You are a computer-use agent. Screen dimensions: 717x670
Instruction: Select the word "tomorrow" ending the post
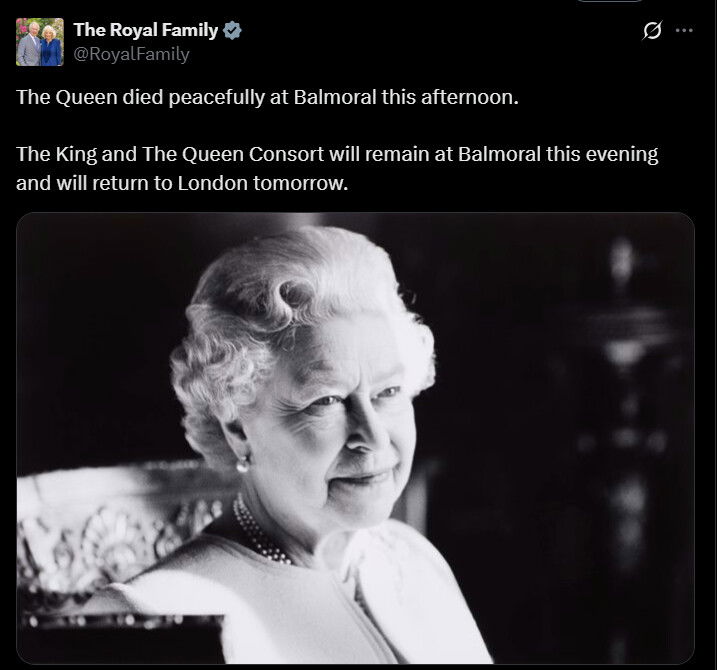click(x=300, y=183)
